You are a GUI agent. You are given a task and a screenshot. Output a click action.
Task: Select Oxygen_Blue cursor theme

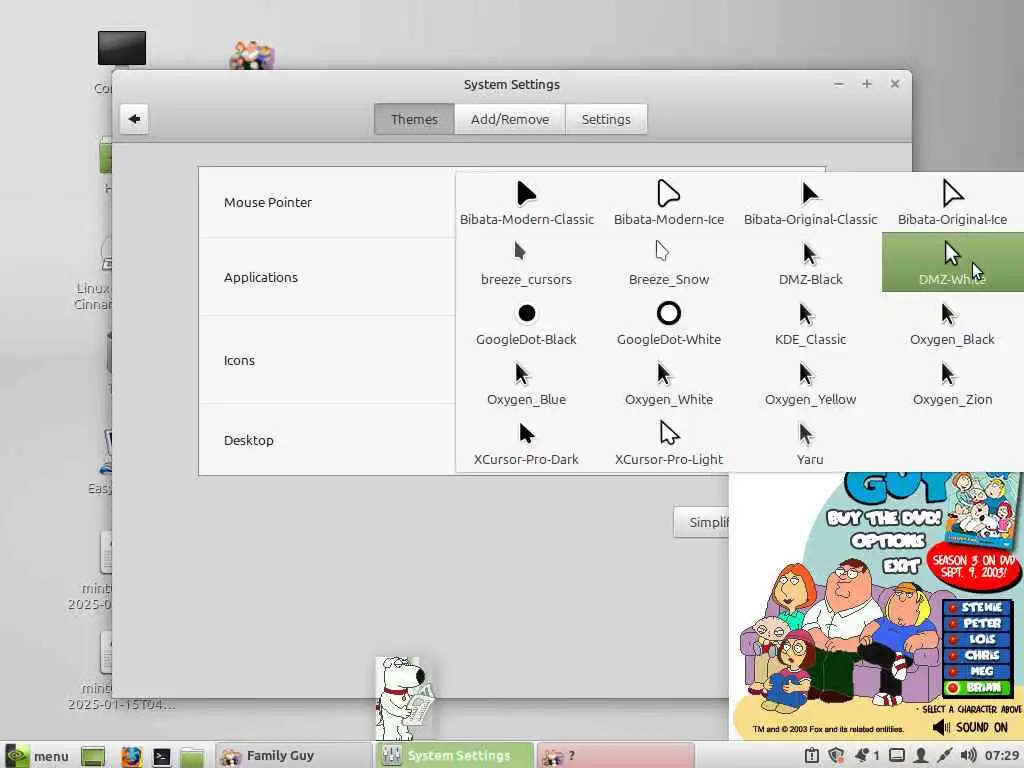click(x=526, y=383)
